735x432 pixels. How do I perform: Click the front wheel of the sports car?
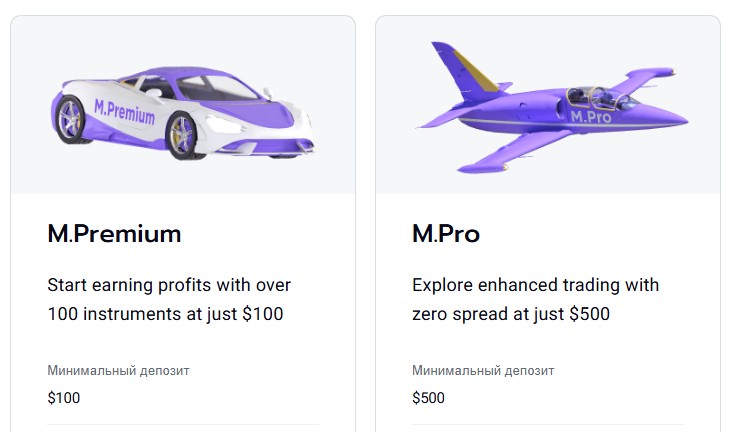[x=182, y=136]
